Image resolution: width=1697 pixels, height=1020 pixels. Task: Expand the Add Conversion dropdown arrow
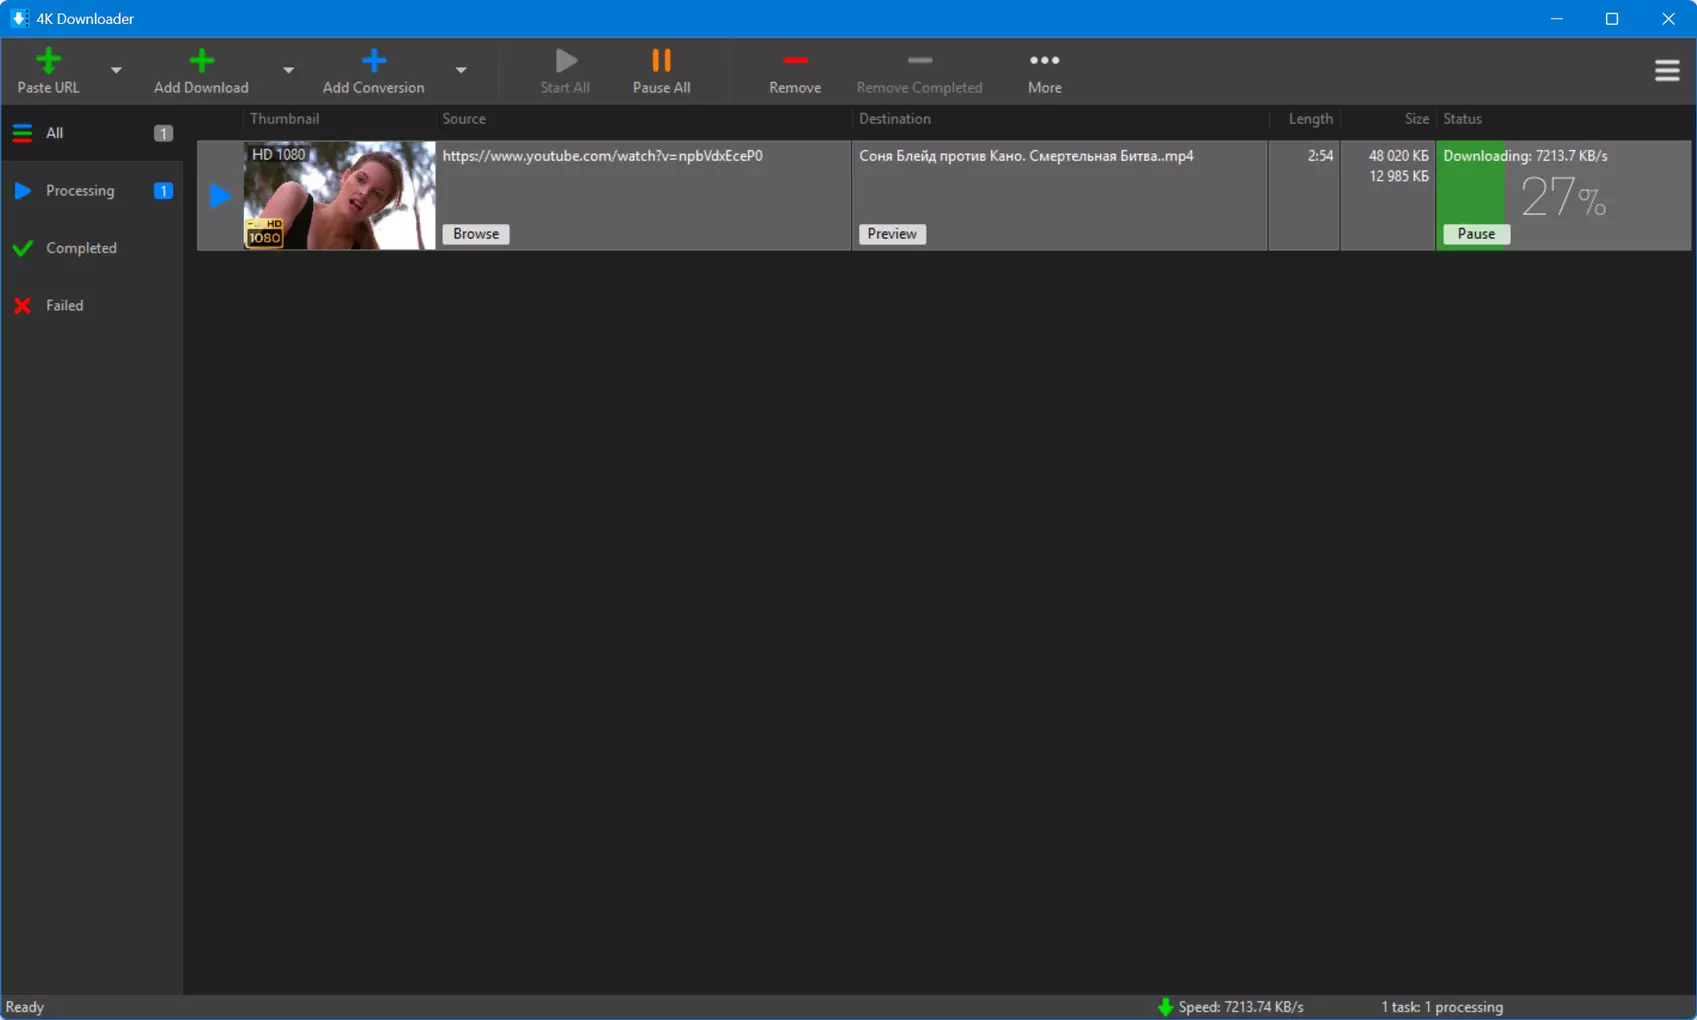point(461,70)
